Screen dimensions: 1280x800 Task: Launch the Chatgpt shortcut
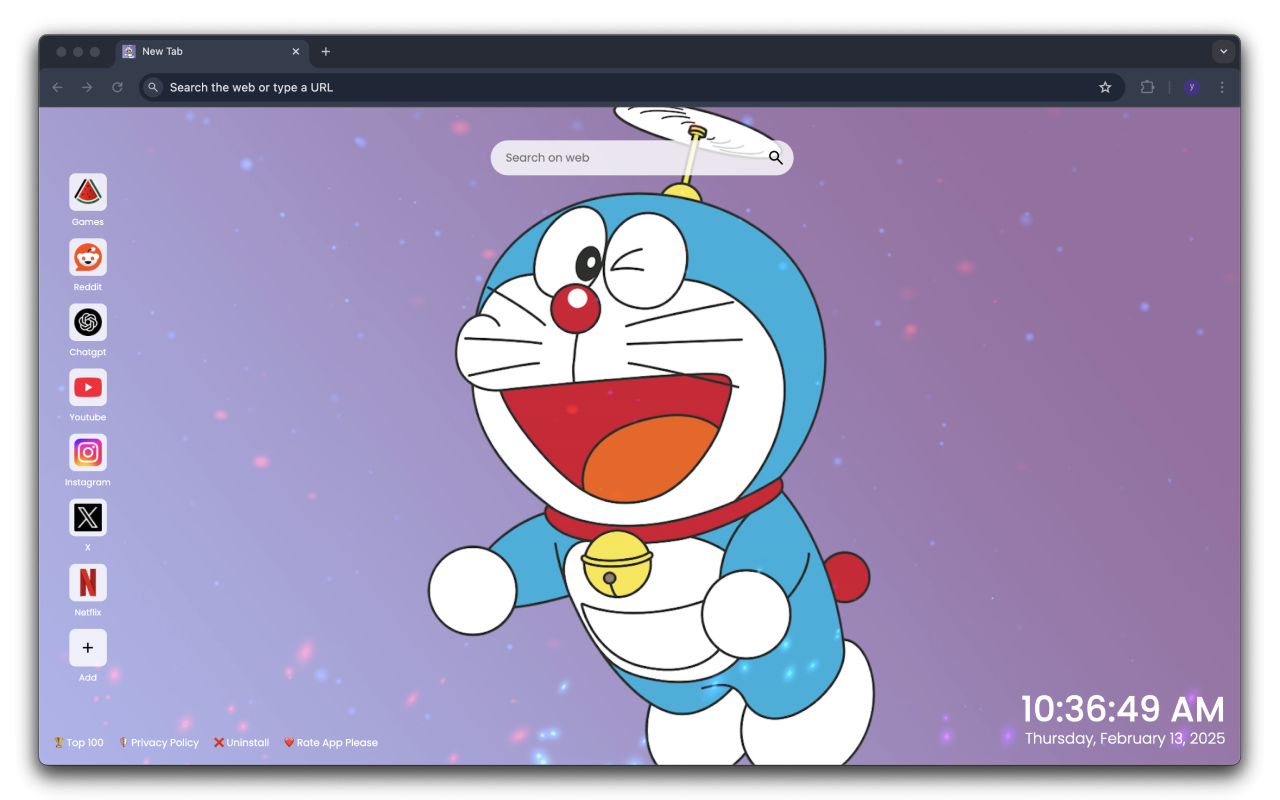pyautogui.click(x=87, y=322)
